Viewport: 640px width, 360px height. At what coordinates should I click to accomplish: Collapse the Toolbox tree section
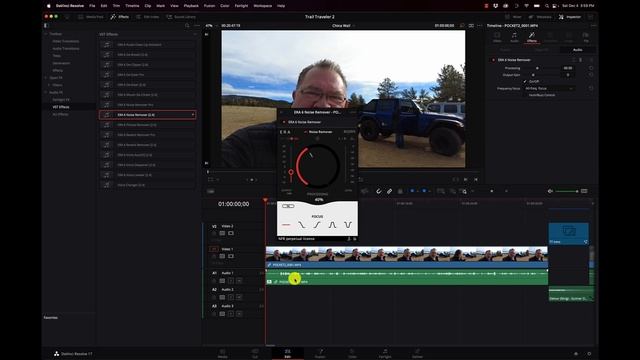click(x=46, y=34)
